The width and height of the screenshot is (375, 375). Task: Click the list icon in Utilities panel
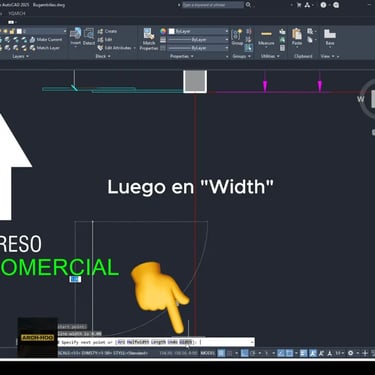click(x=282, y=48)
